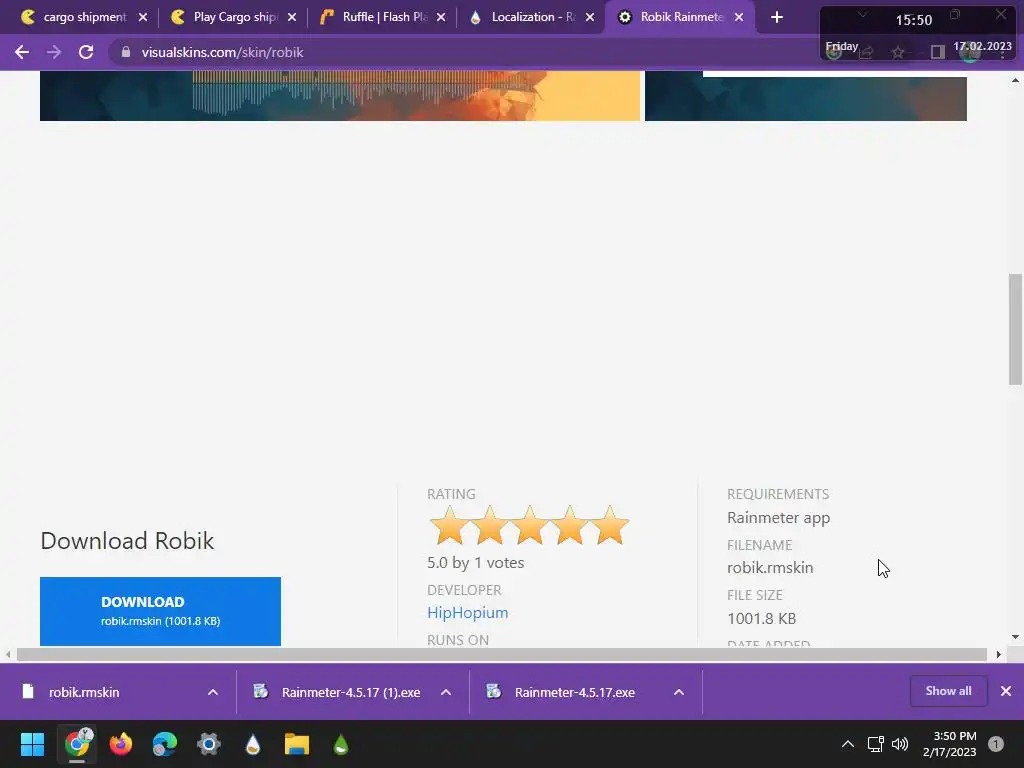Image resolution: width=1024 pixels, height=768 pixels.
Task: Click the forward navigation arrow
Action: pos(54,52)
